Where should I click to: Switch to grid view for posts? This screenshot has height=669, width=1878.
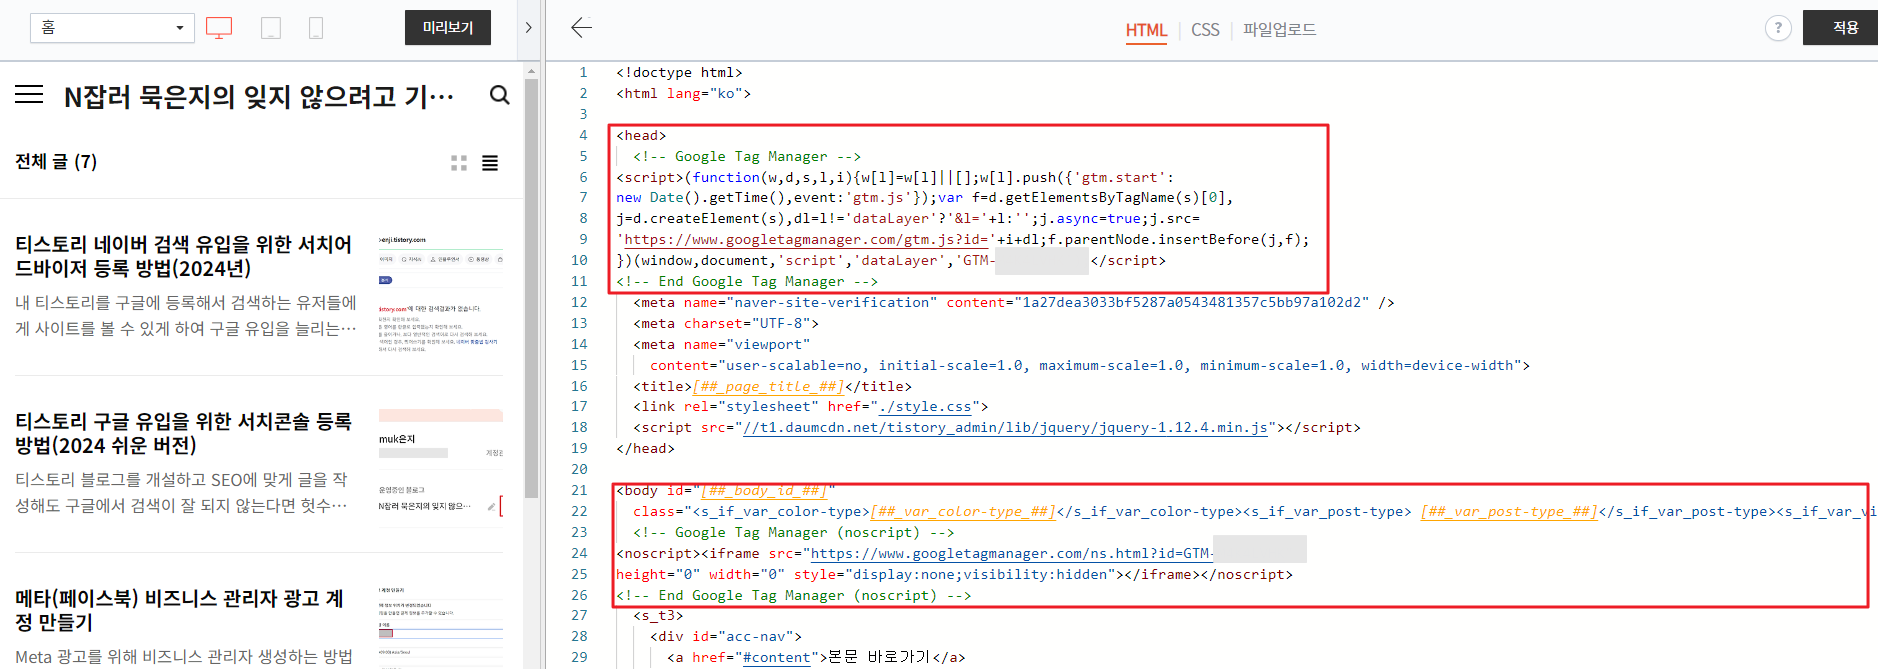459,163
